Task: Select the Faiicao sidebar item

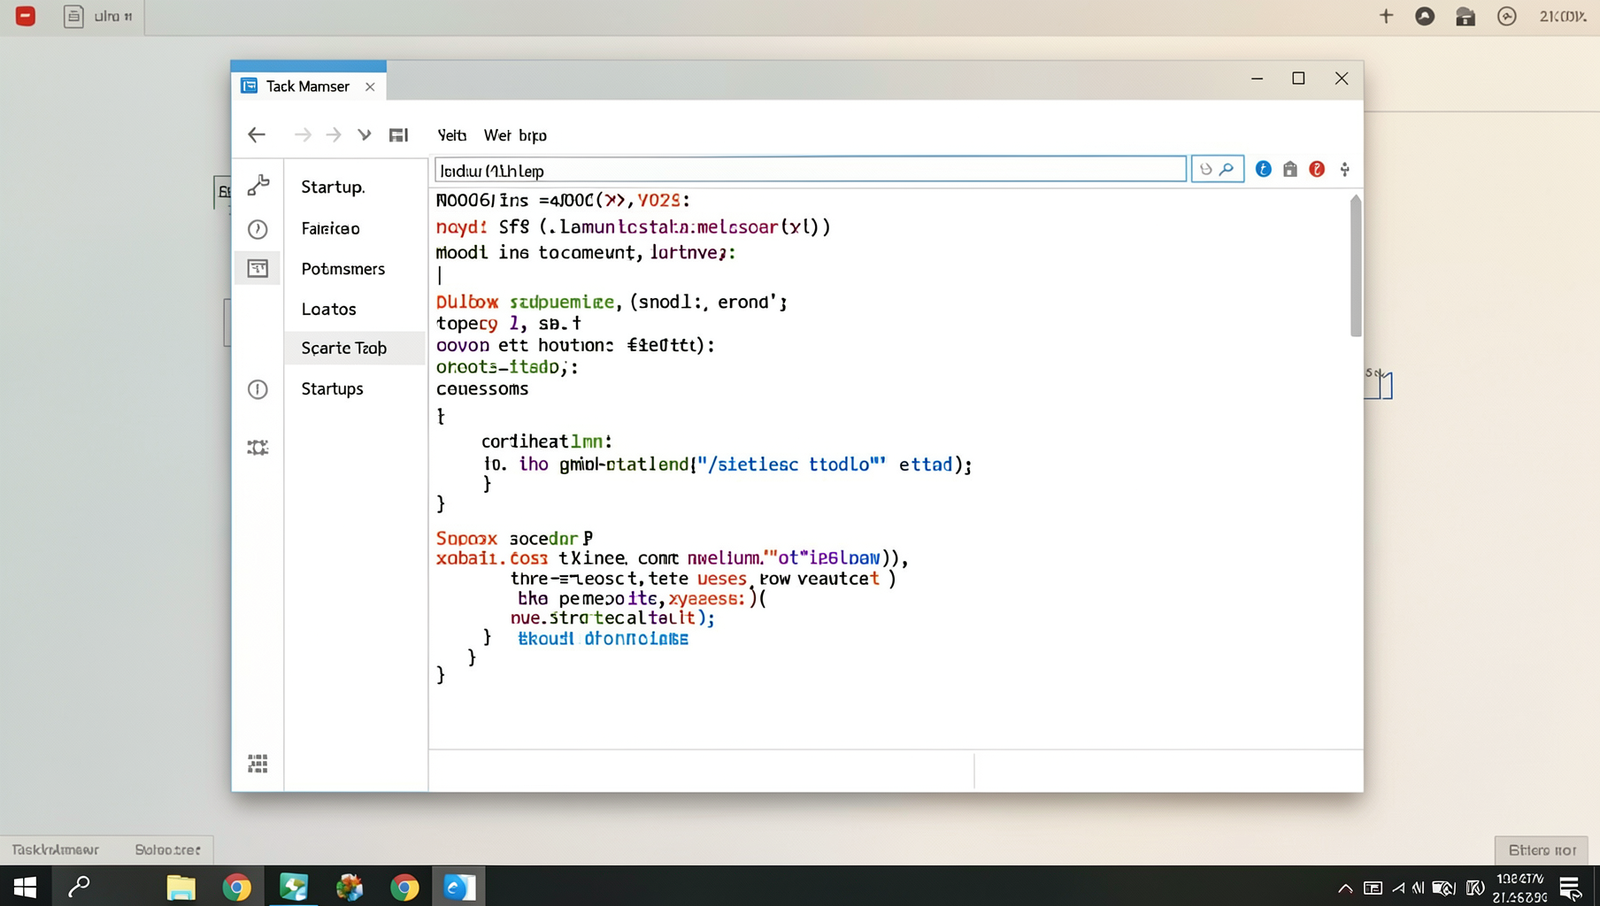Action: (330, 228)
